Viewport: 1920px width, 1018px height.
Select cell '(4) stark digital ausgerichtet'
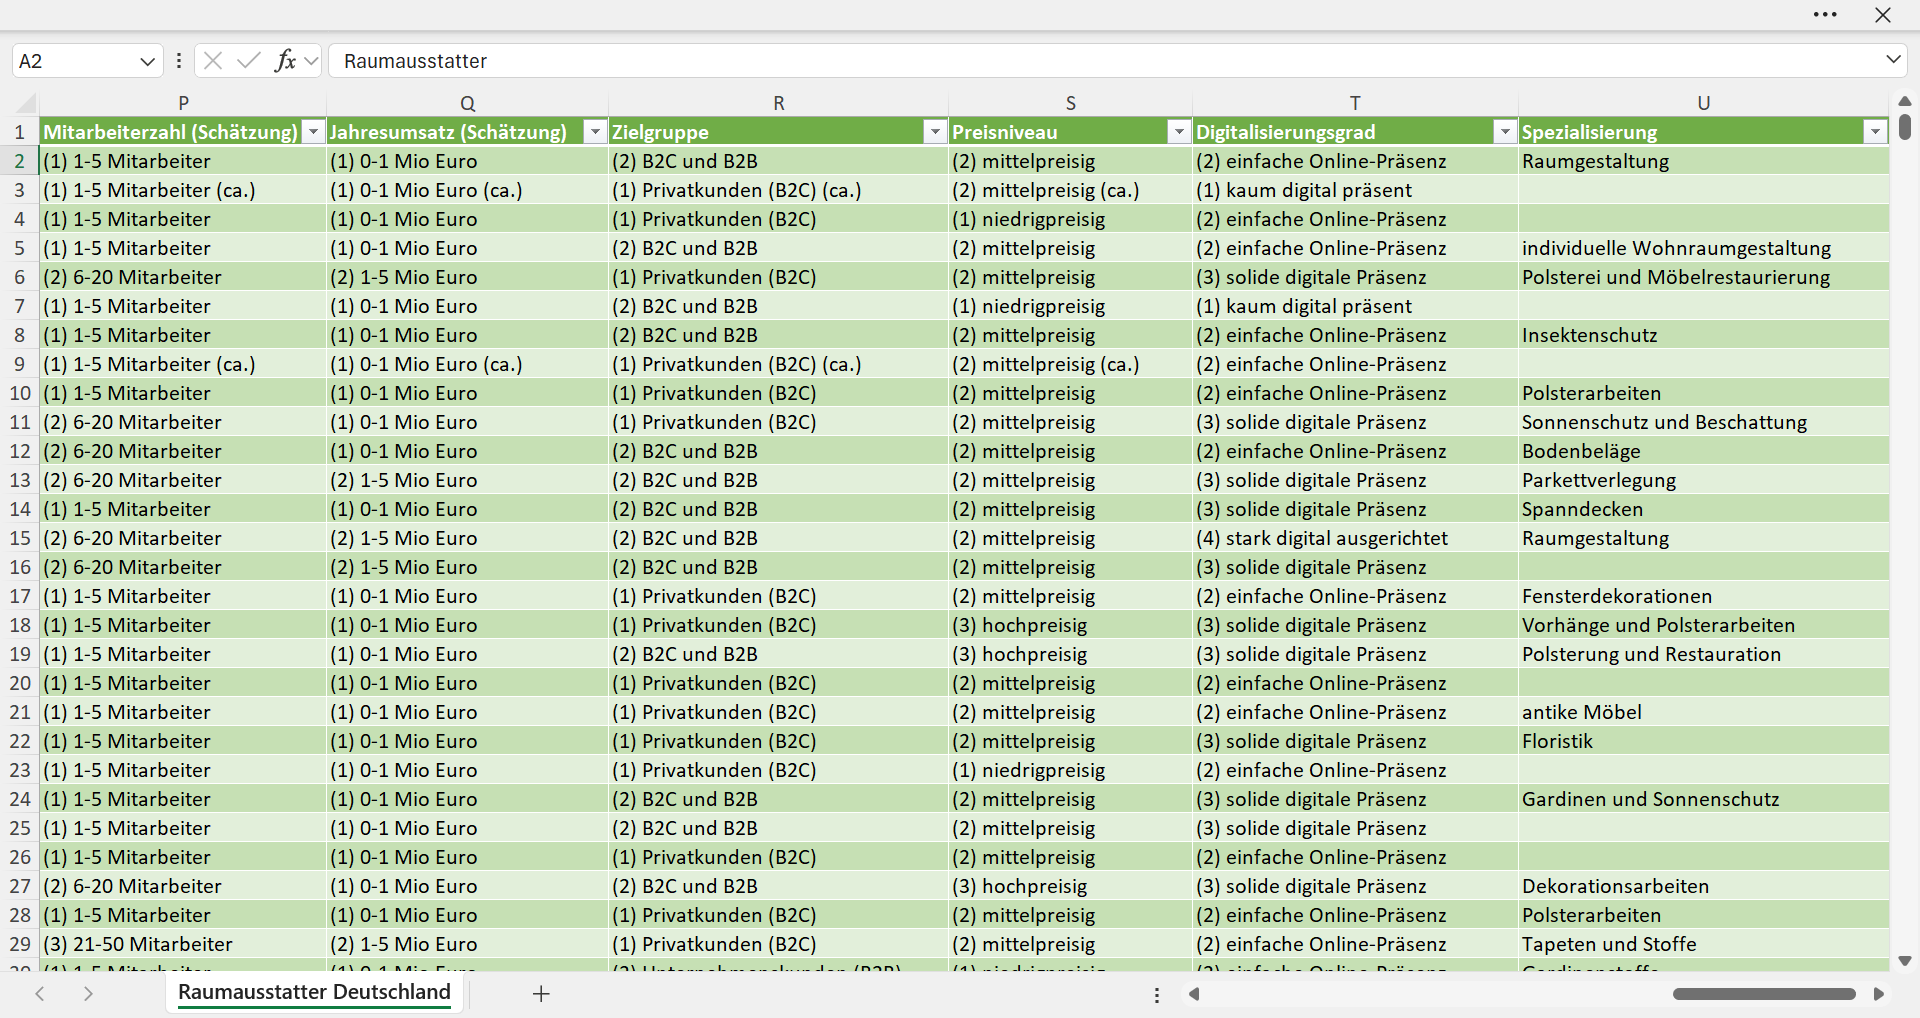1355,538
